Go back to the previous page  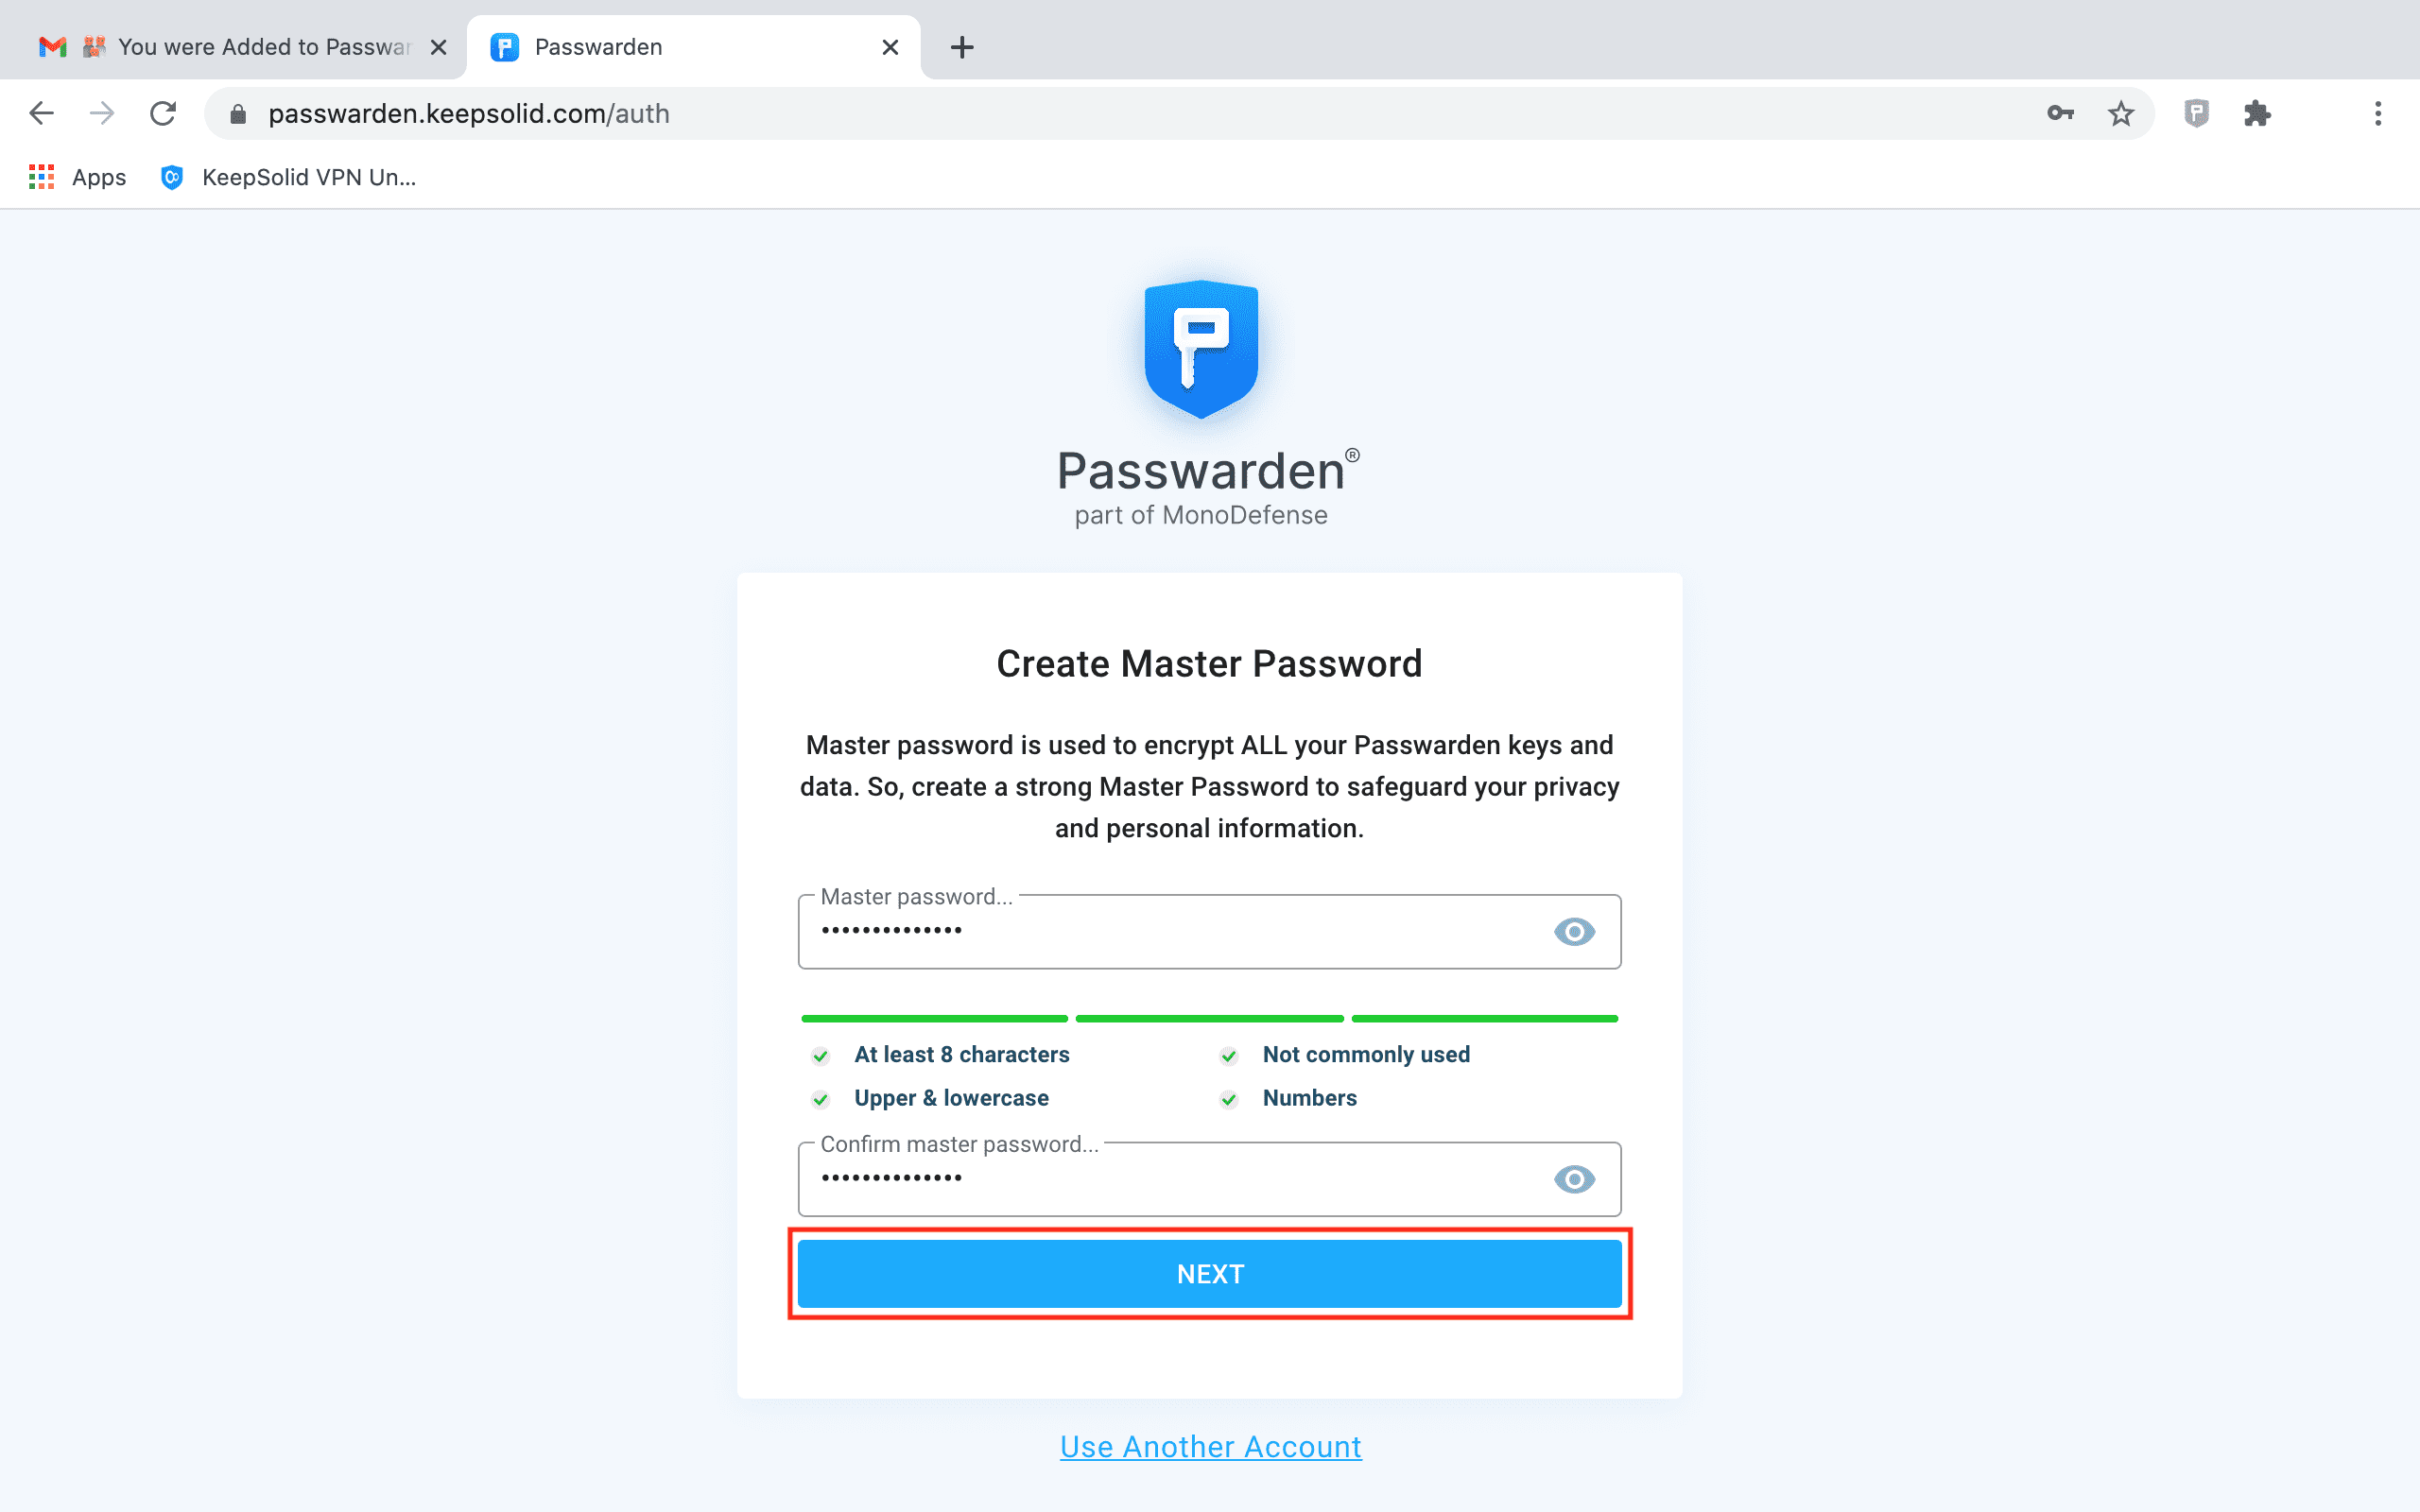point(41,114)
